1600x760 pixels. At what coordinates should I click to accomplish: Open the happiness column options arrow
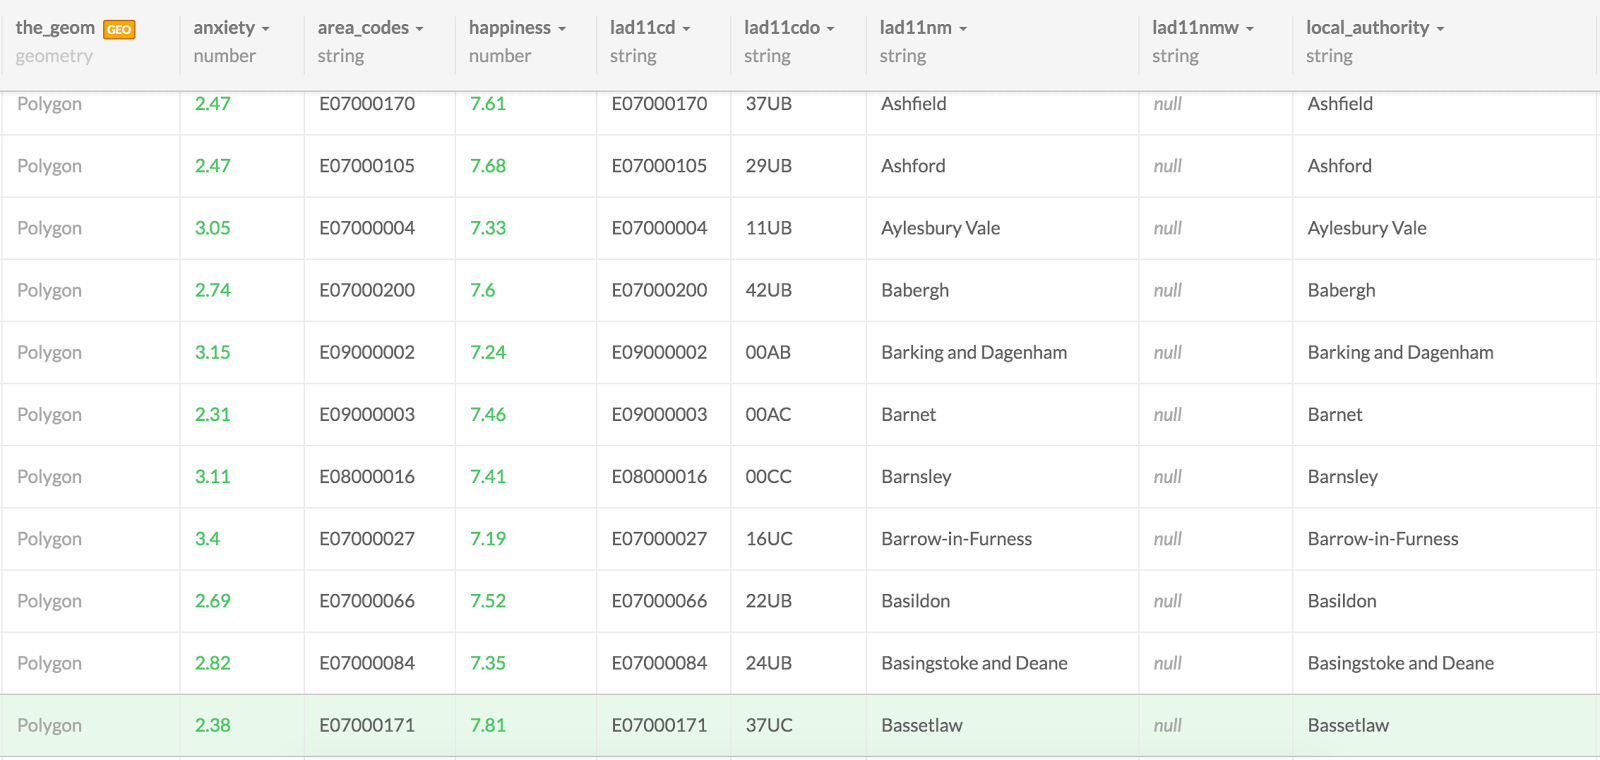click(x=562, y=29)
